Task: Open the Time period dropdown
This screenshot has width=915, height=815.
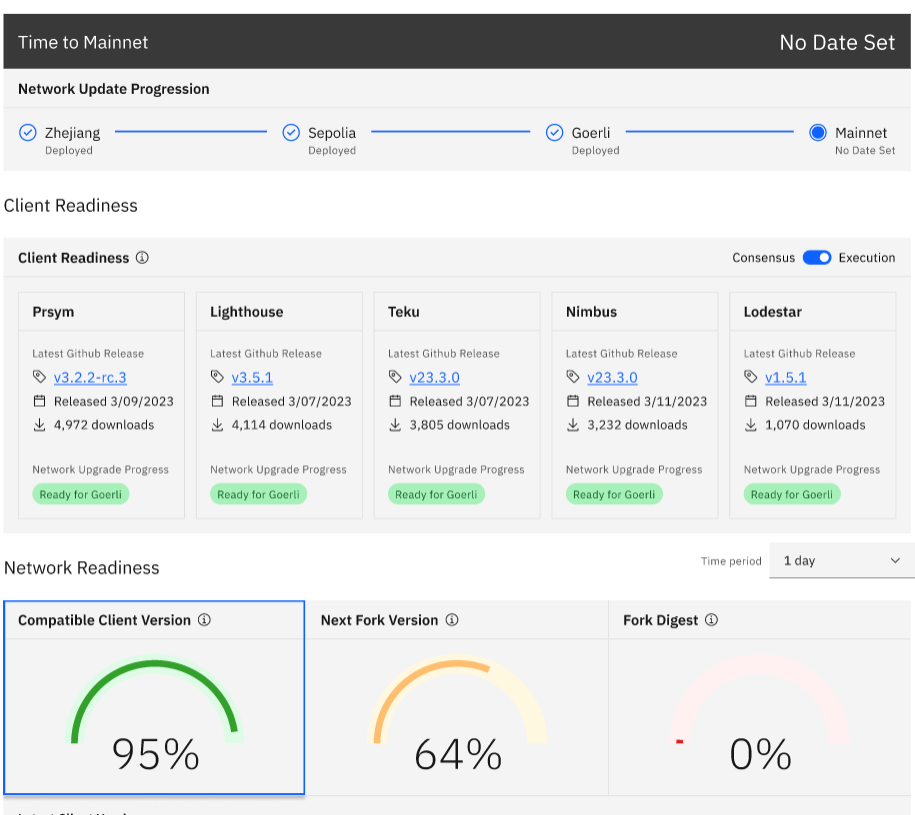Action: click(841, 561)
